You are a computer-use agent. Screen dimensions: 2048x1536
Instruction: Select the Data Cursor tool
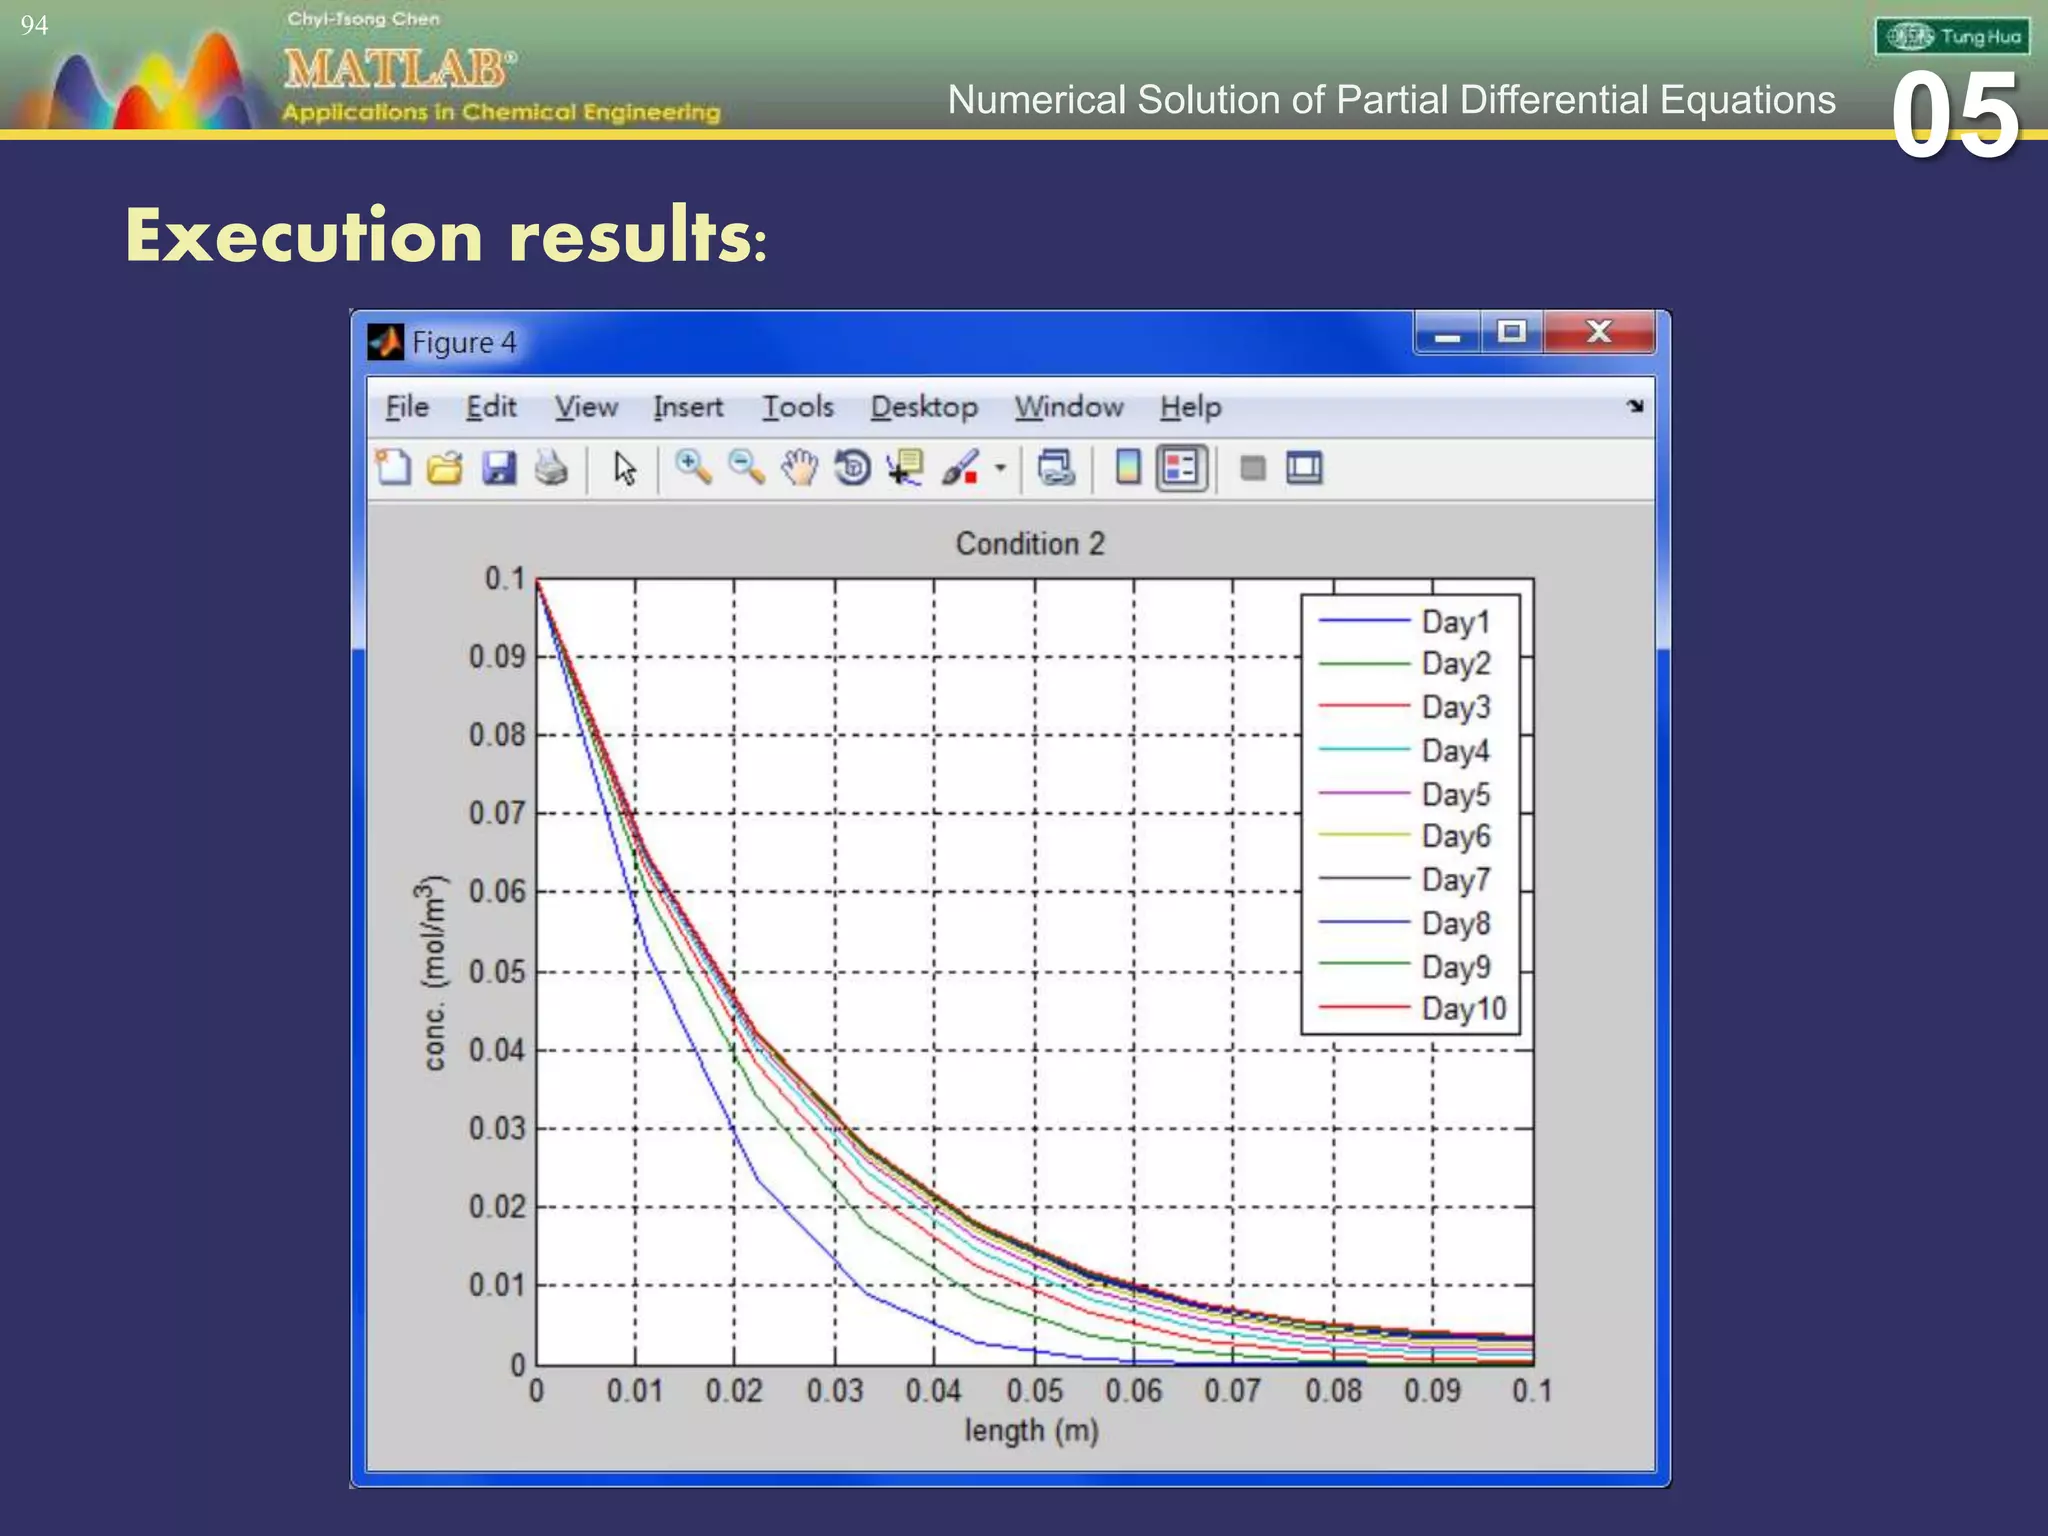[905, 467]
